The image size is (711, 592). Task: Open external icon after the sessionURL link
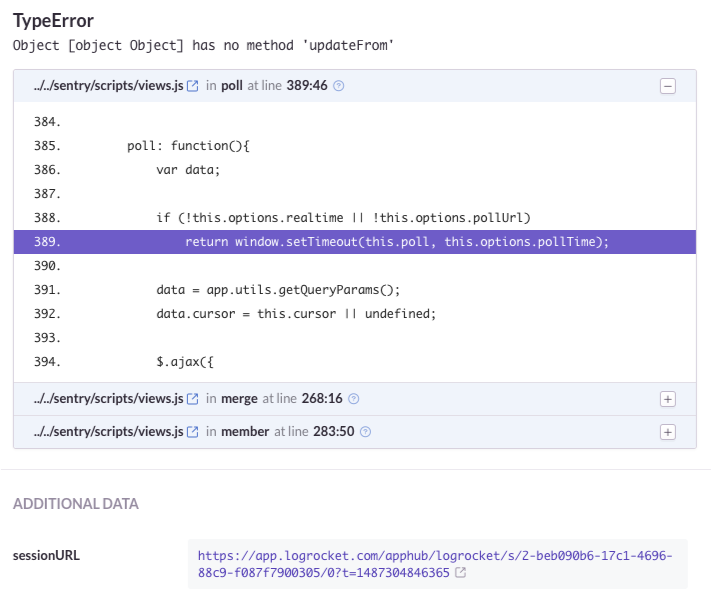(460, 573)
